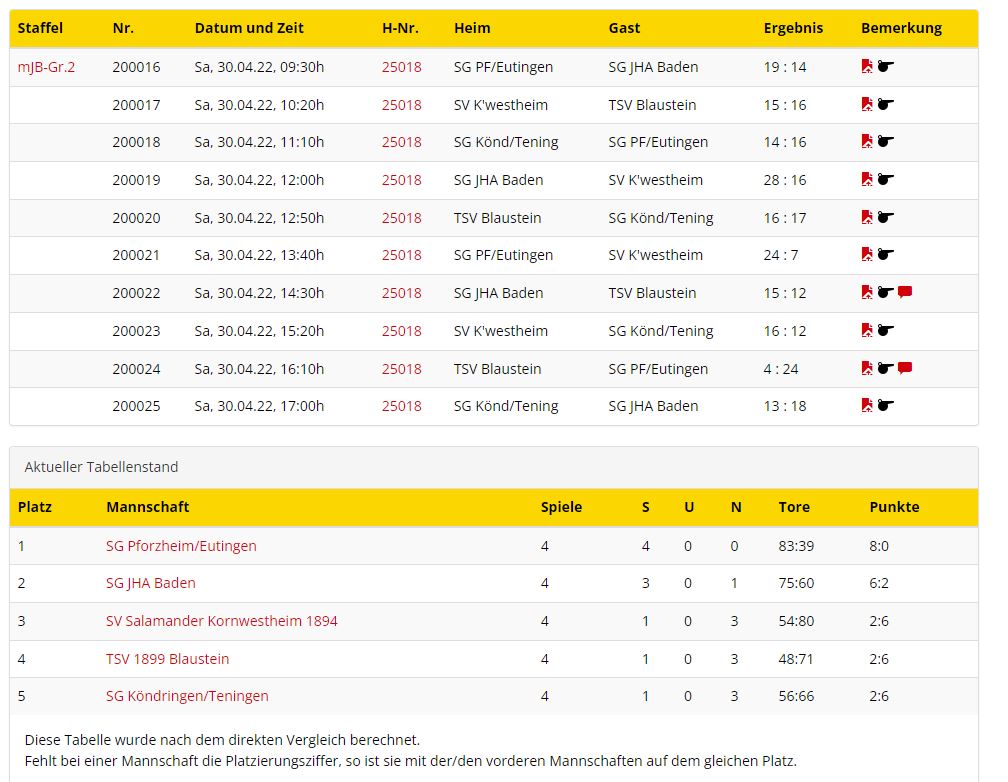
Task: Open PDF report icon for game 200024
Action: 867,368
